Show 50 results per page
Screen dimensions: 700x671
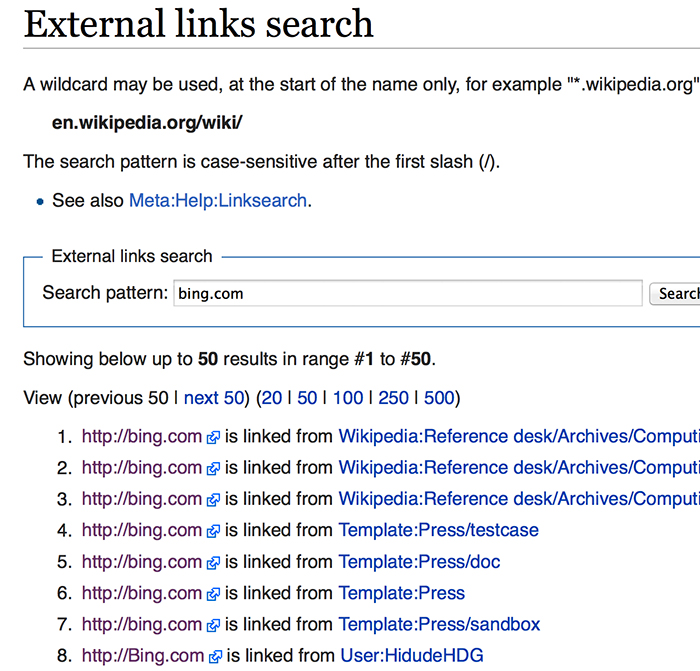coord(307,398)
